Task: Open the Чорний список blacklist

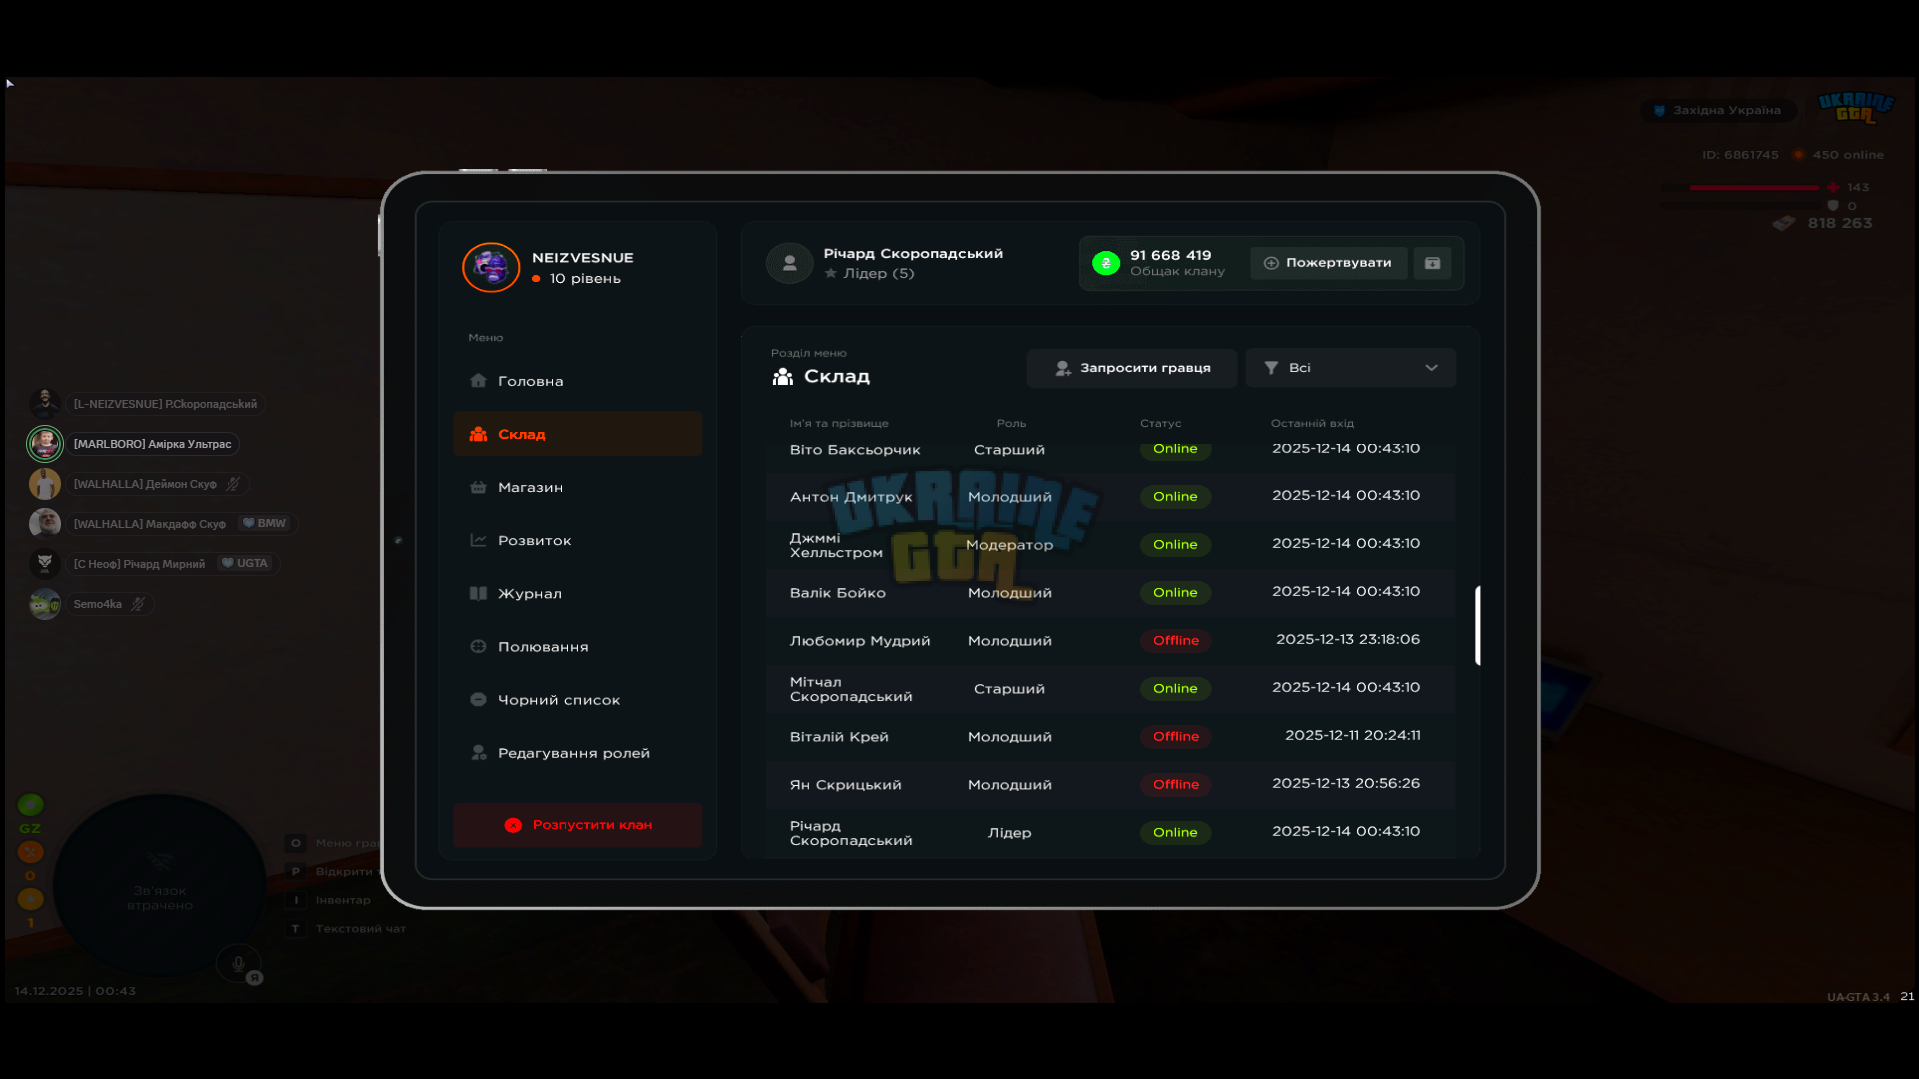Action: pyautogui.click(x=577, y=699)
